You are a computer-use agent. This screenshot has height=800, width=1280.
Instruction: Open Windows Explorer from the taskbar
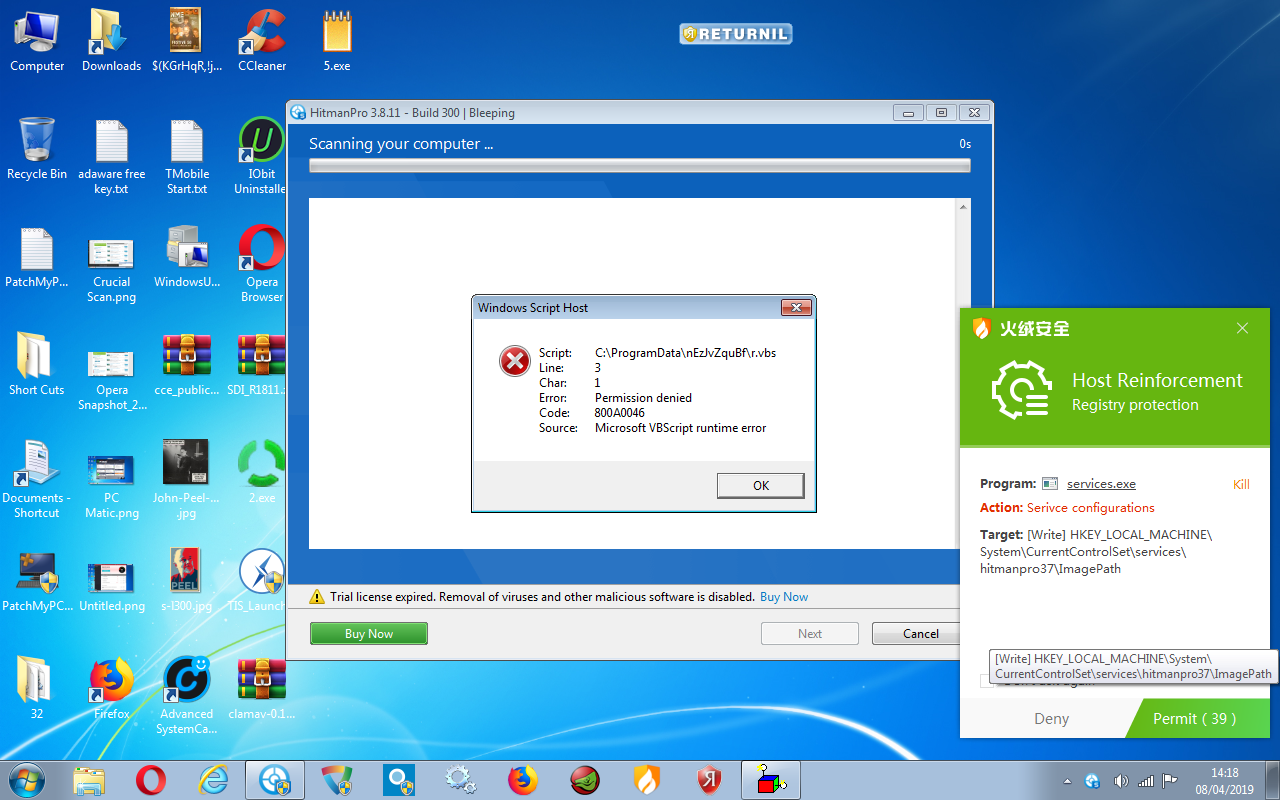click(89, 780)
